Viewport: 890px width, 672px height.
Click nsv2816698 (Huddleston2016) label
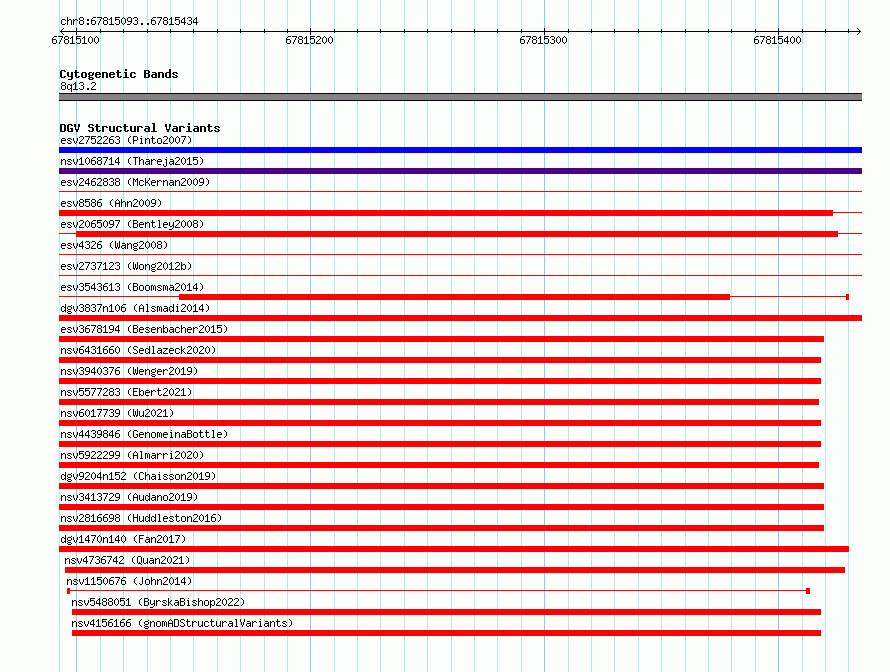141,518
